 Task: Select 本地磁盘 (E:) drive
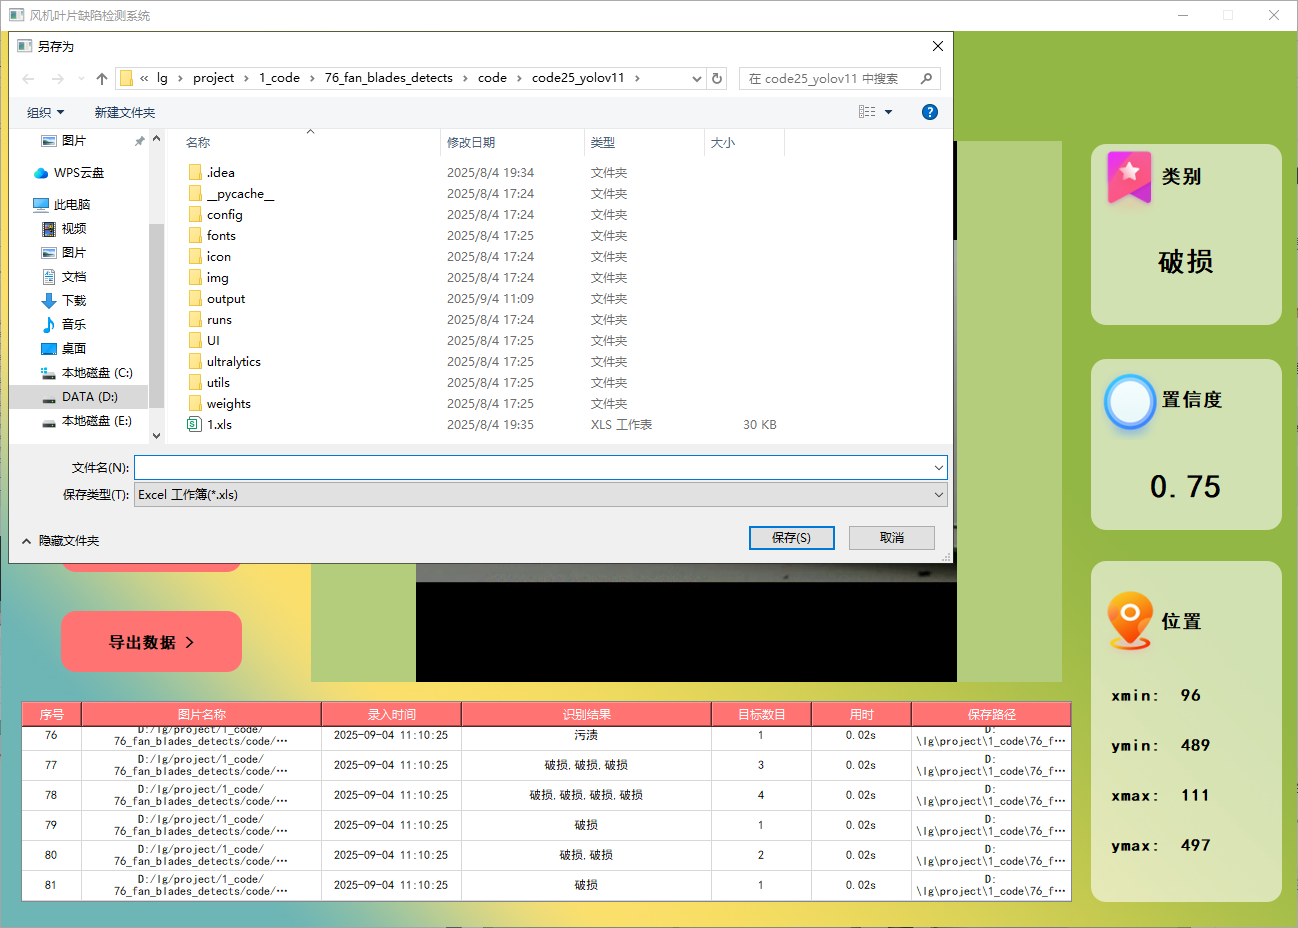tap(96, 421)
